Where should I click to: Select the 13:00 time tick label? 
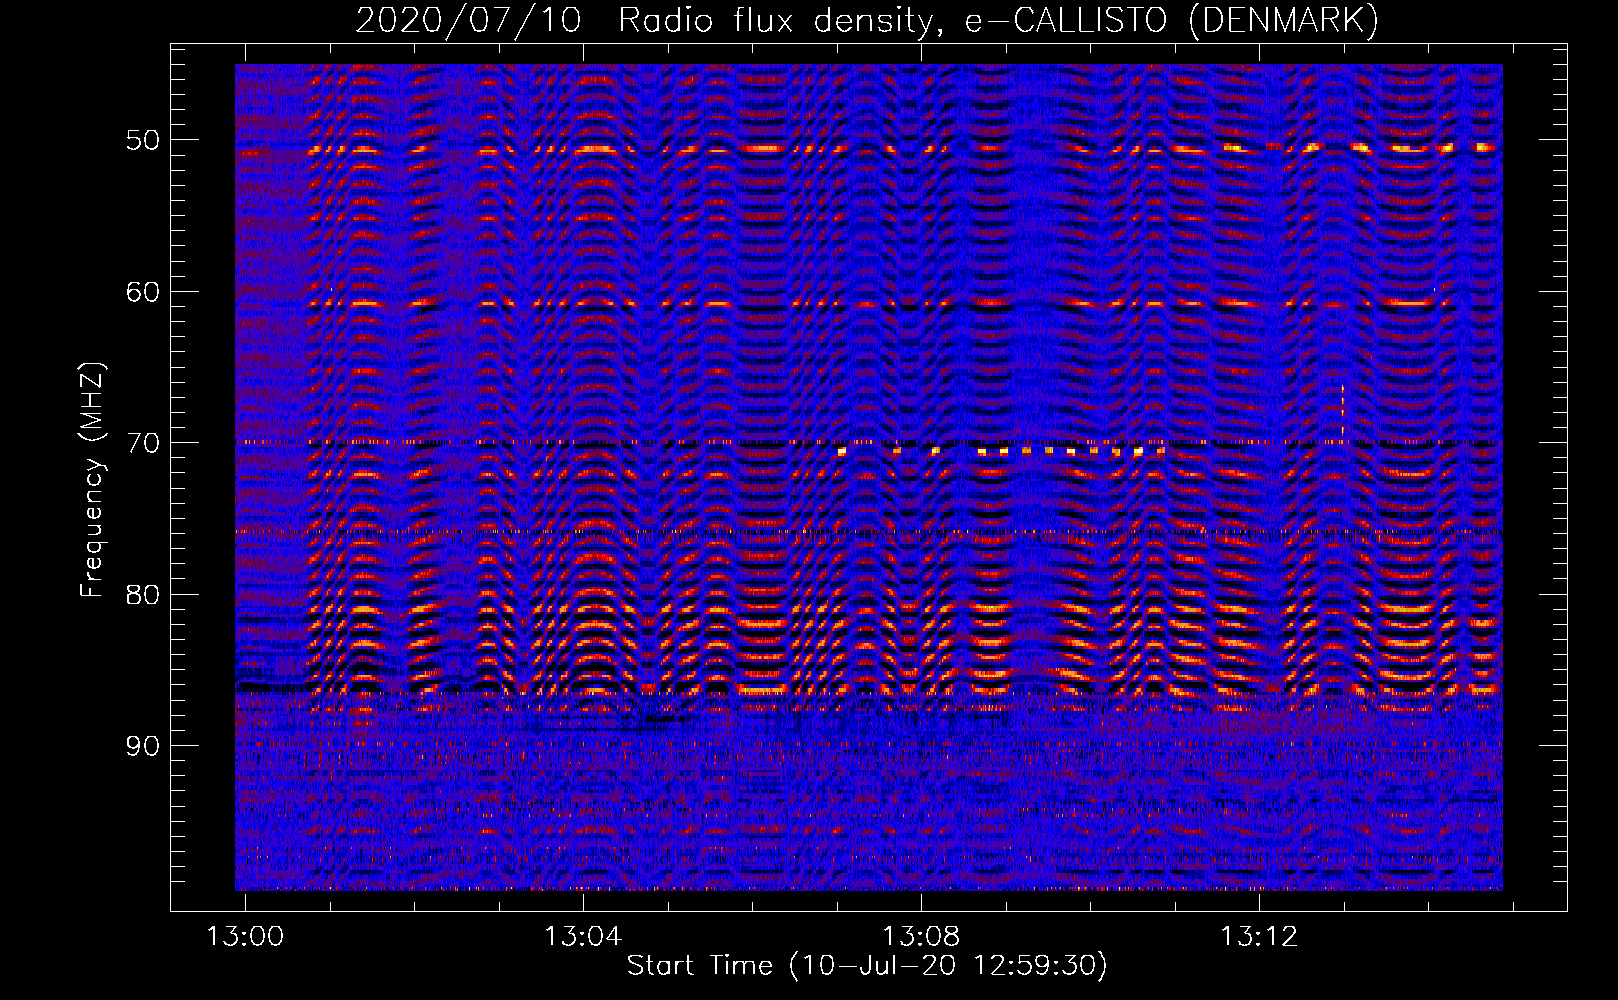(245, 936)
